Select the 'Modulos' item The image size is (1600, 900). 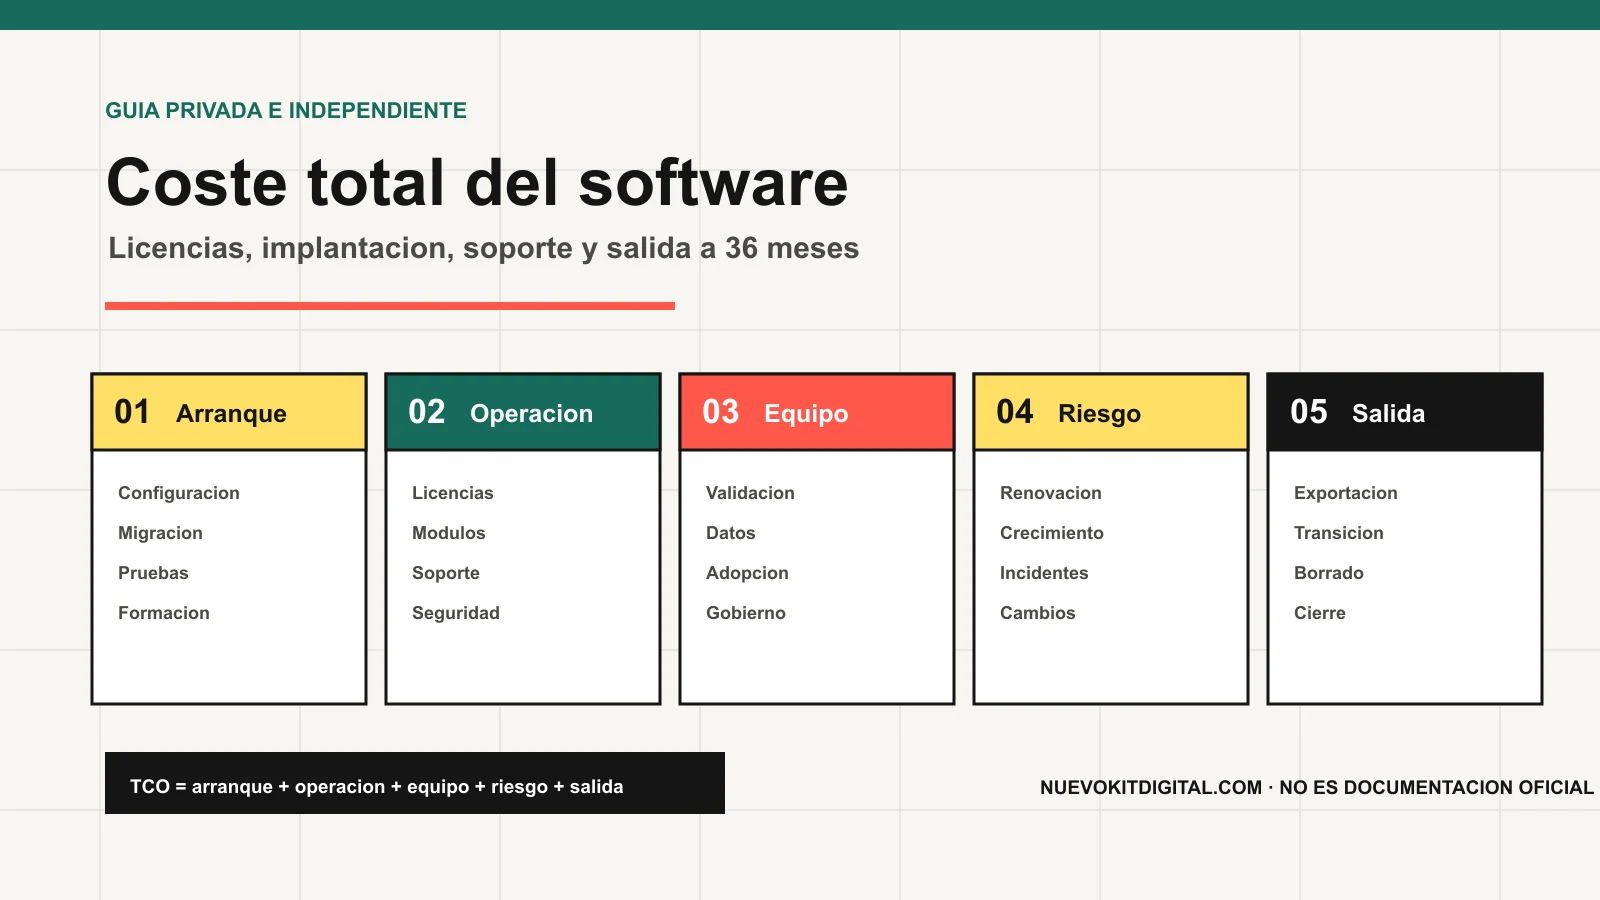point(449,533)
